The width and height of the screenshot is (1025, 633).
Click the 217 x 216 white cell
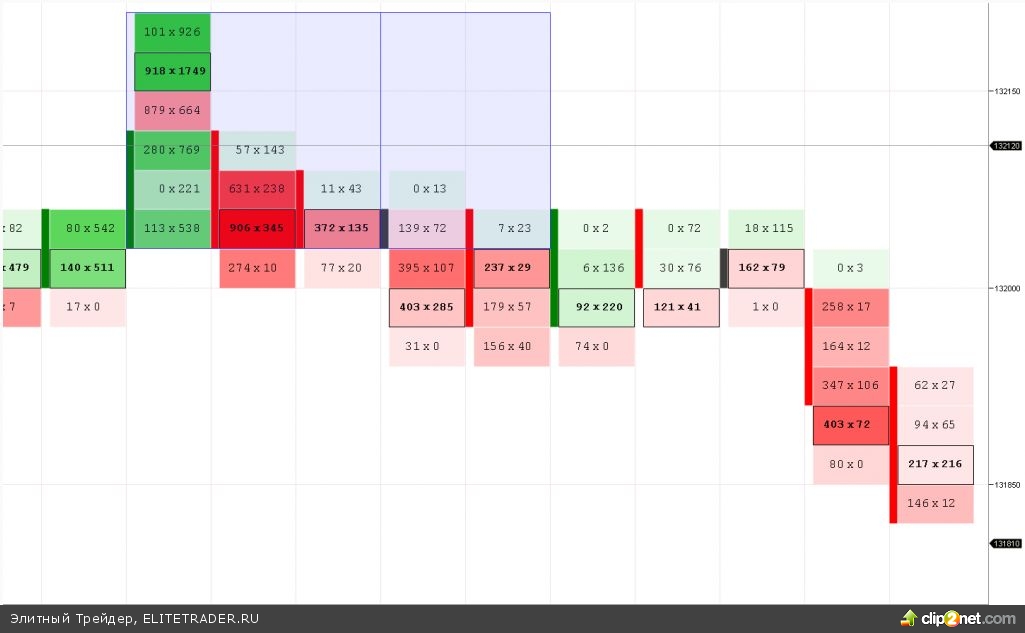point(935,464)
